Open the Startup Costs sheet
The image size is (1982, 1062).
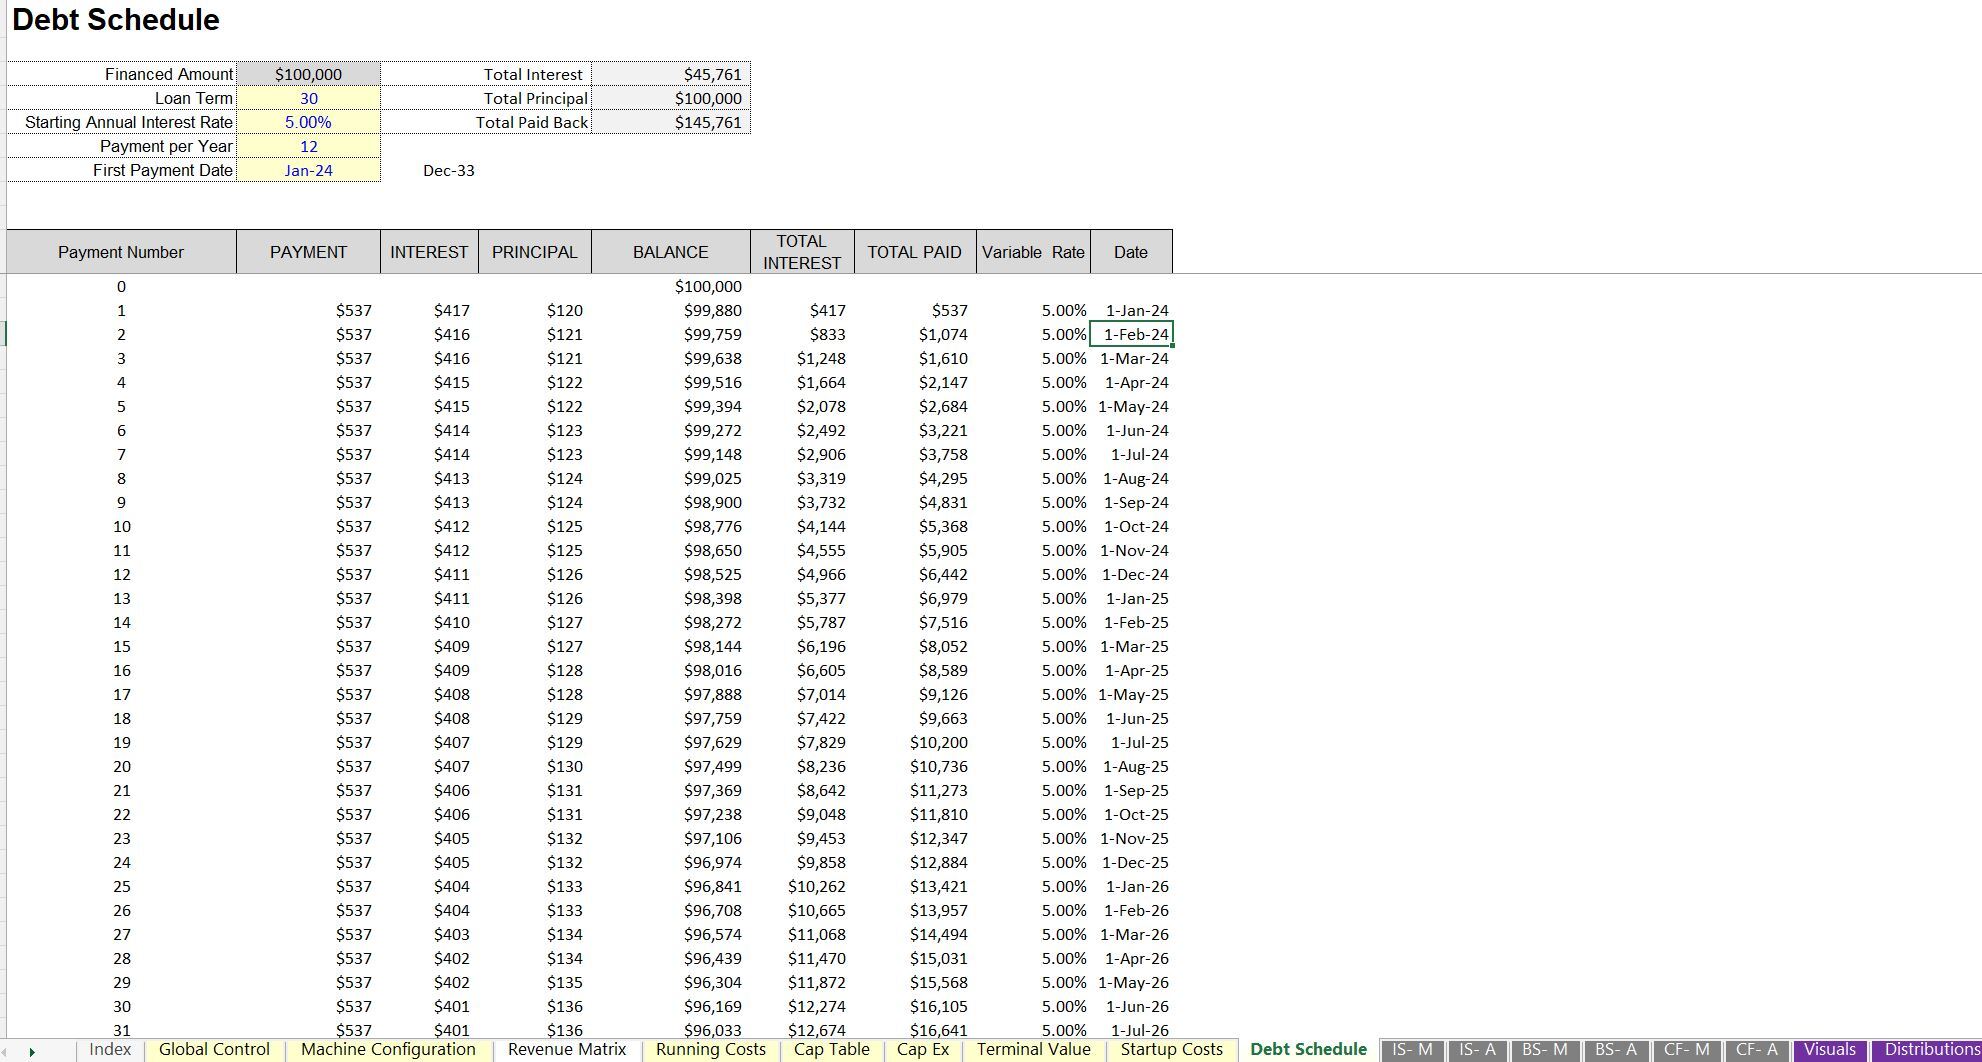1172,1049
